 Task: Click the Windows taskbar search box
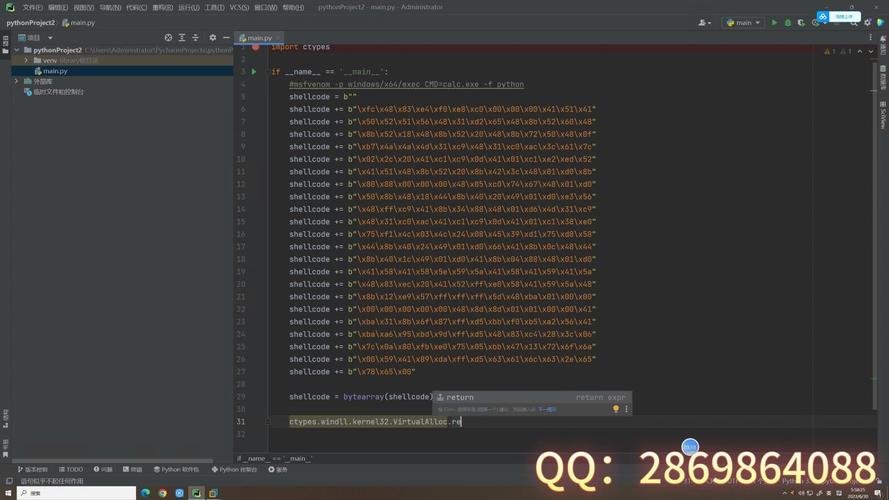point(76,493)
